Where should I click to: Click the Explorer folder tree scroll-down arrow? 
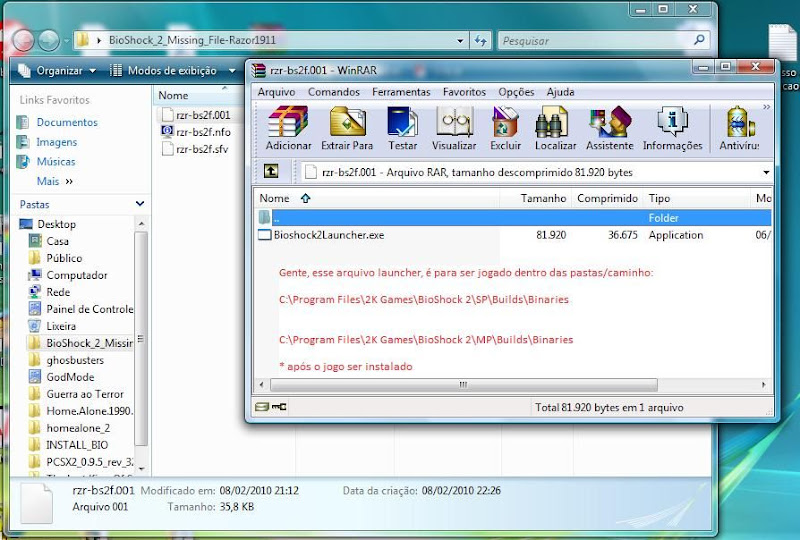pyautogui.click(x=141, y=468)
